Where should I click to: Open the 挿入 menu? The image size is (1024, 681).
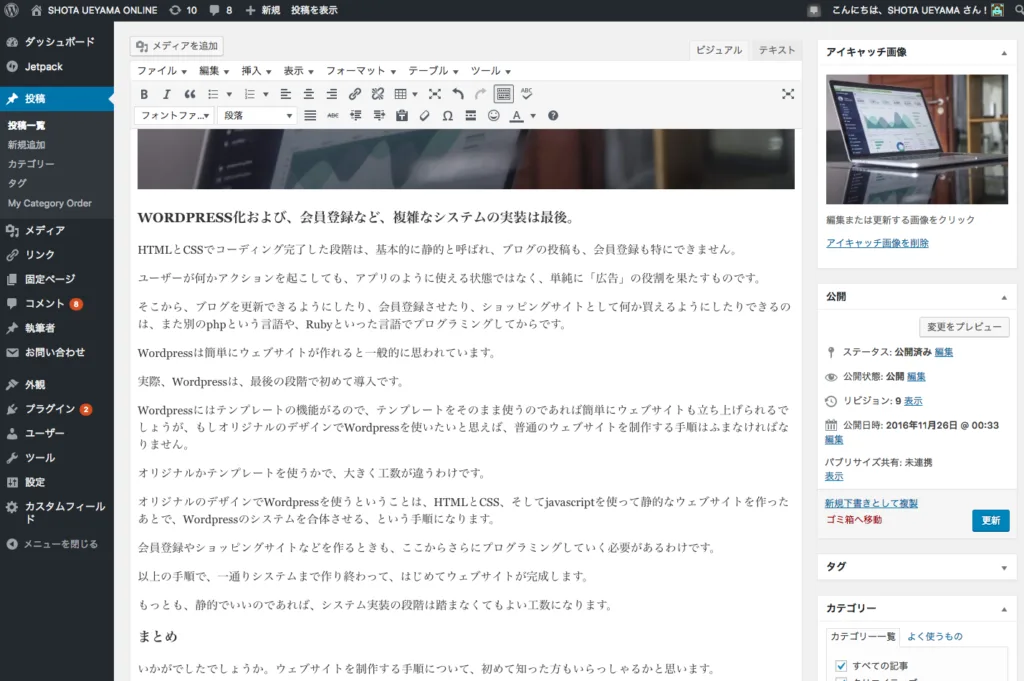pyautogui.click(x=256, y=71)
